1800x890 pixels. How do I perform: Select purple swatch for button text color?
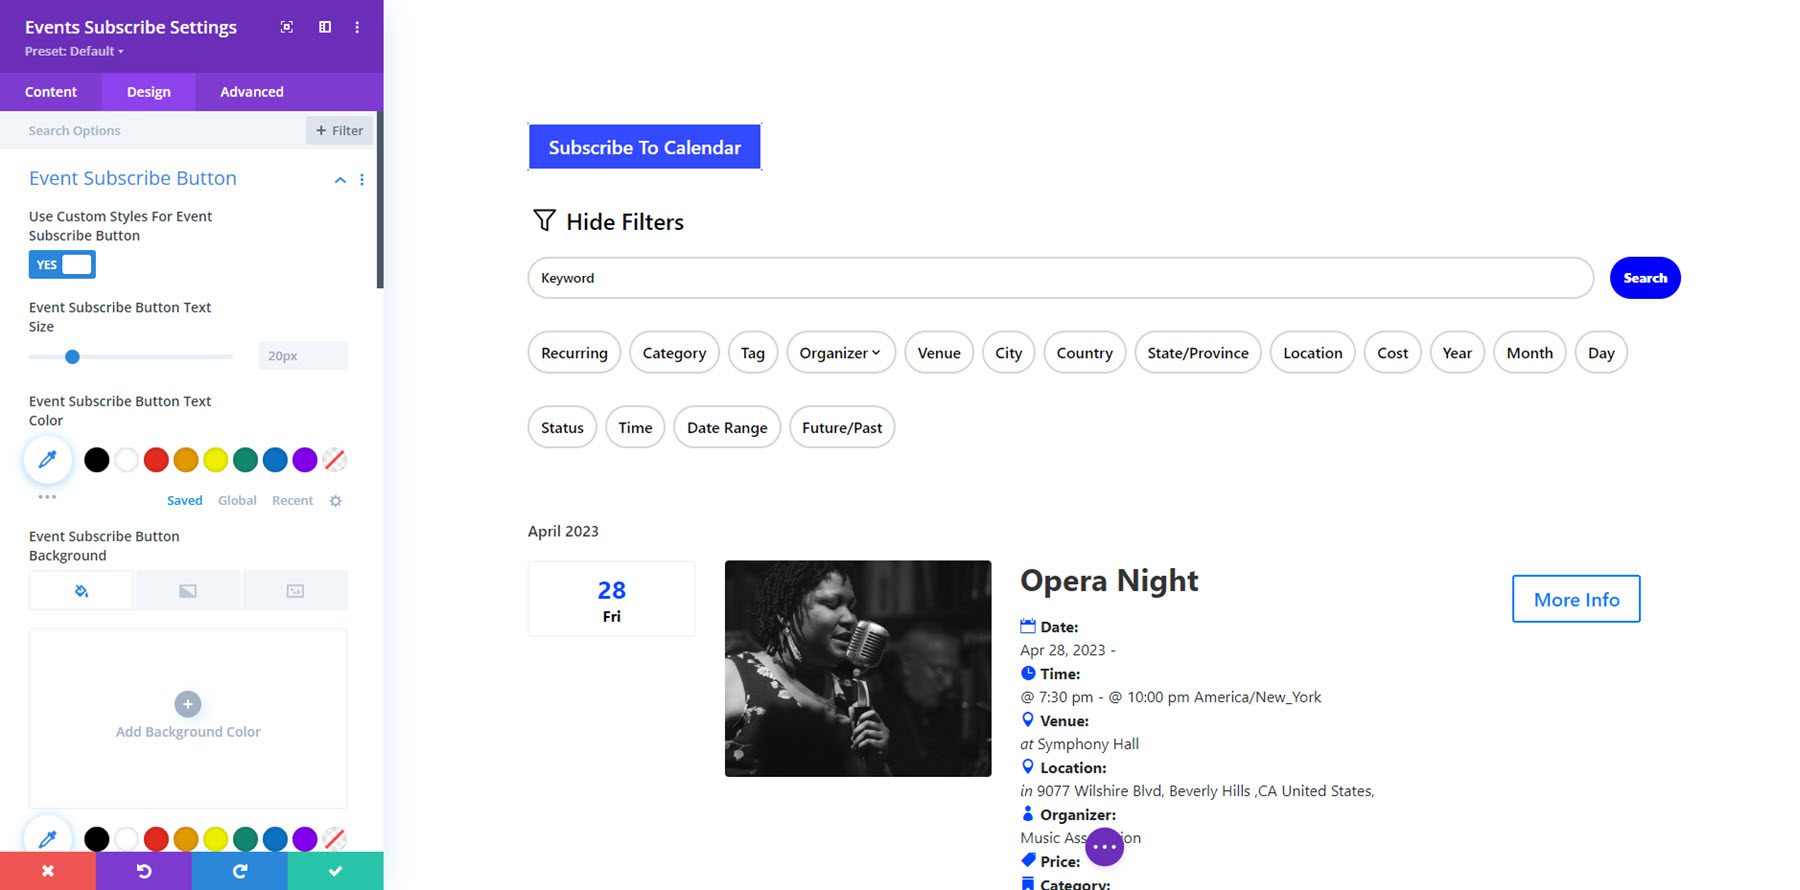click(x=305, y=460)
